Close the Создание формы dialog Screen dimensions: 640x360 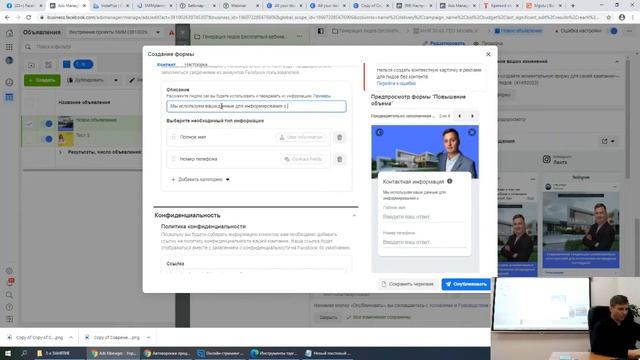(x=488, y=54)
